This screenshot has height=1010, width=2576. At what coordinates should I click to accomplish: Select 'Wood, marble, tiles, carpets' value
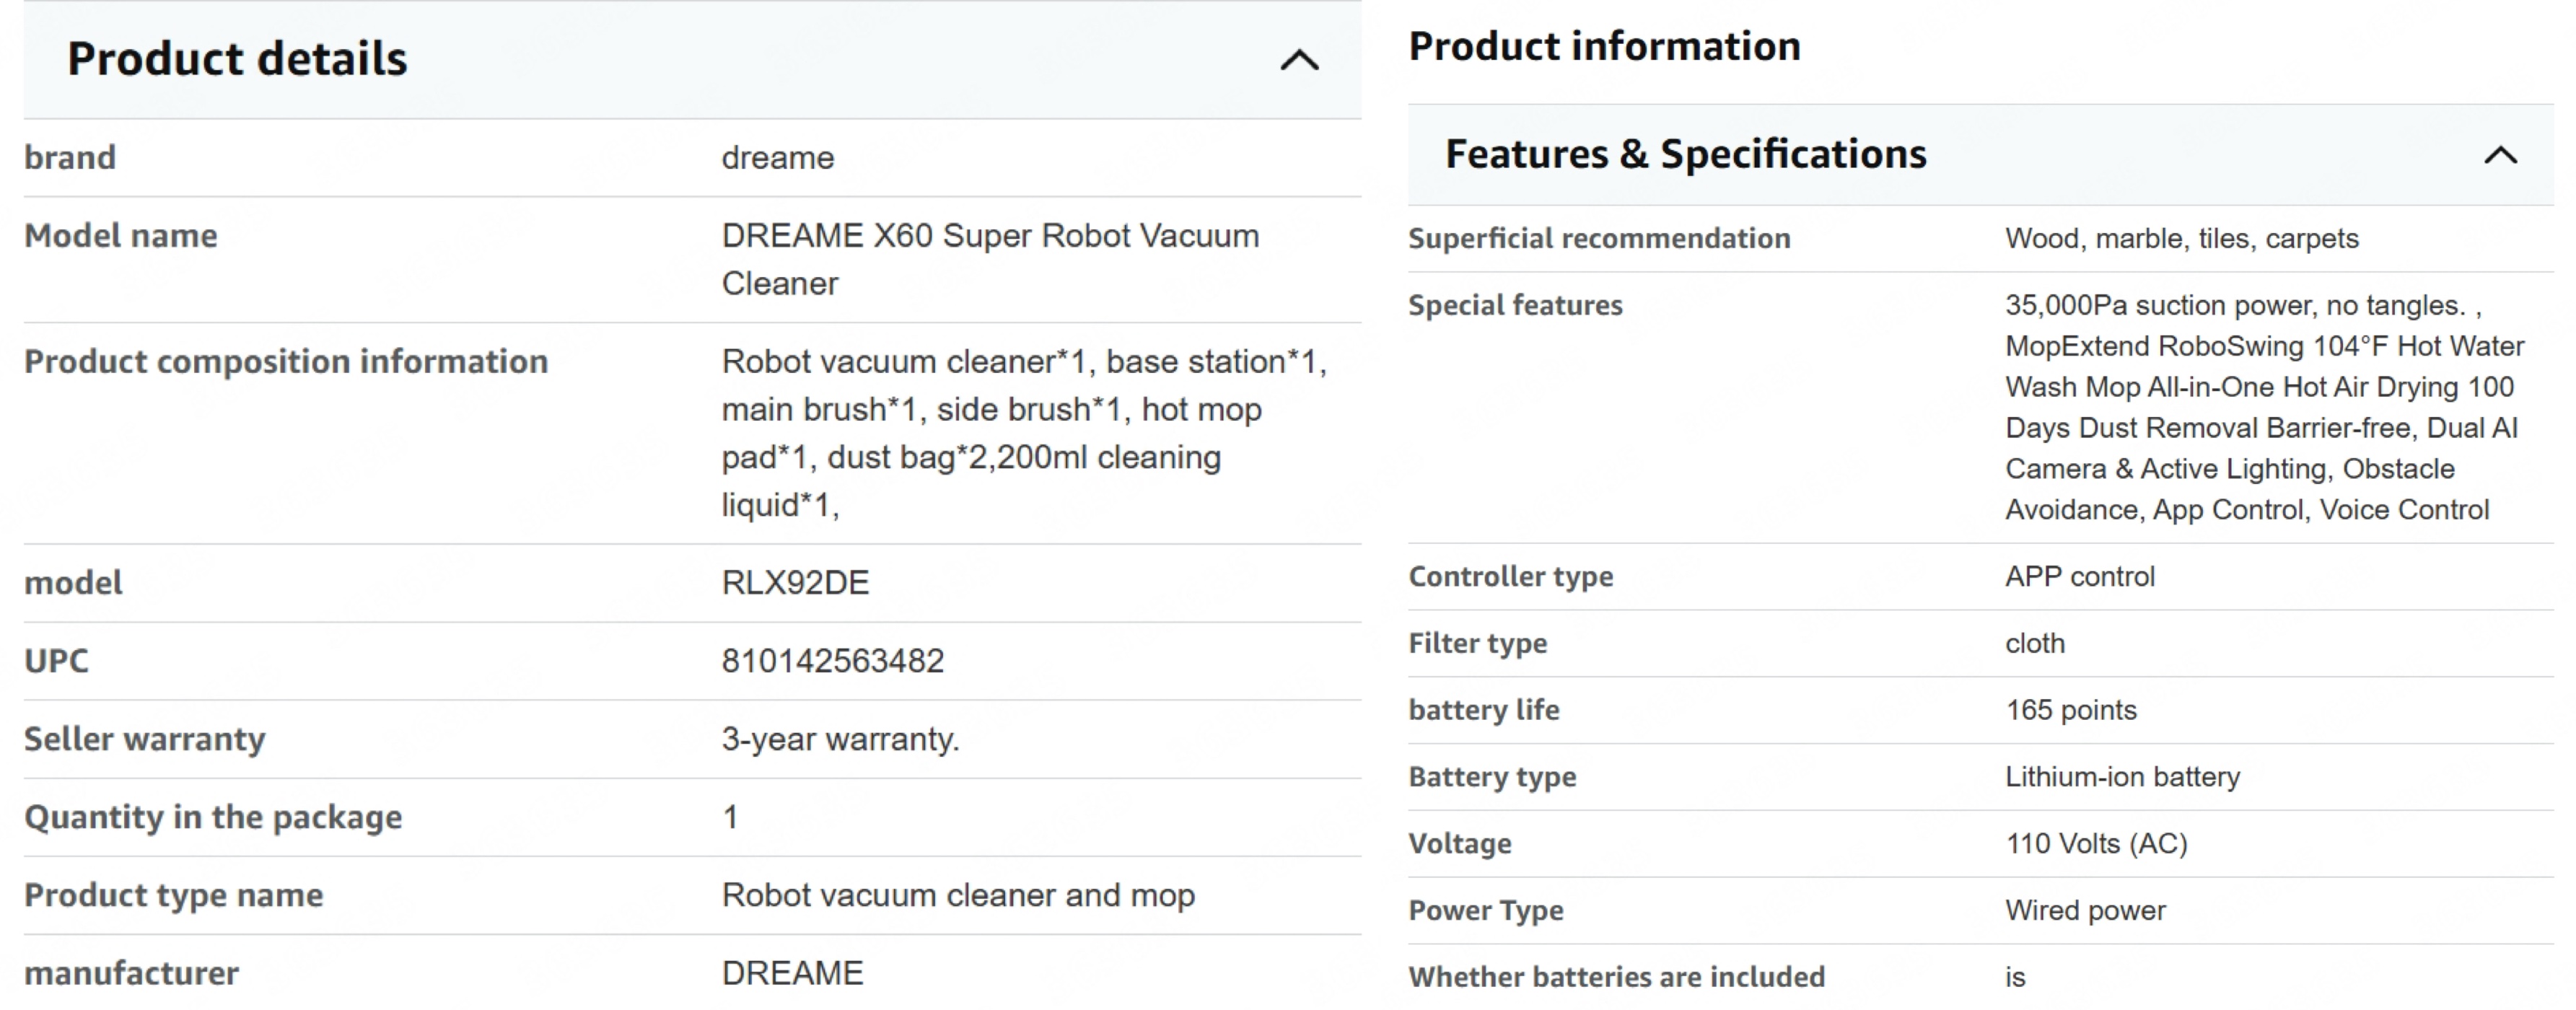[2182, 238]
